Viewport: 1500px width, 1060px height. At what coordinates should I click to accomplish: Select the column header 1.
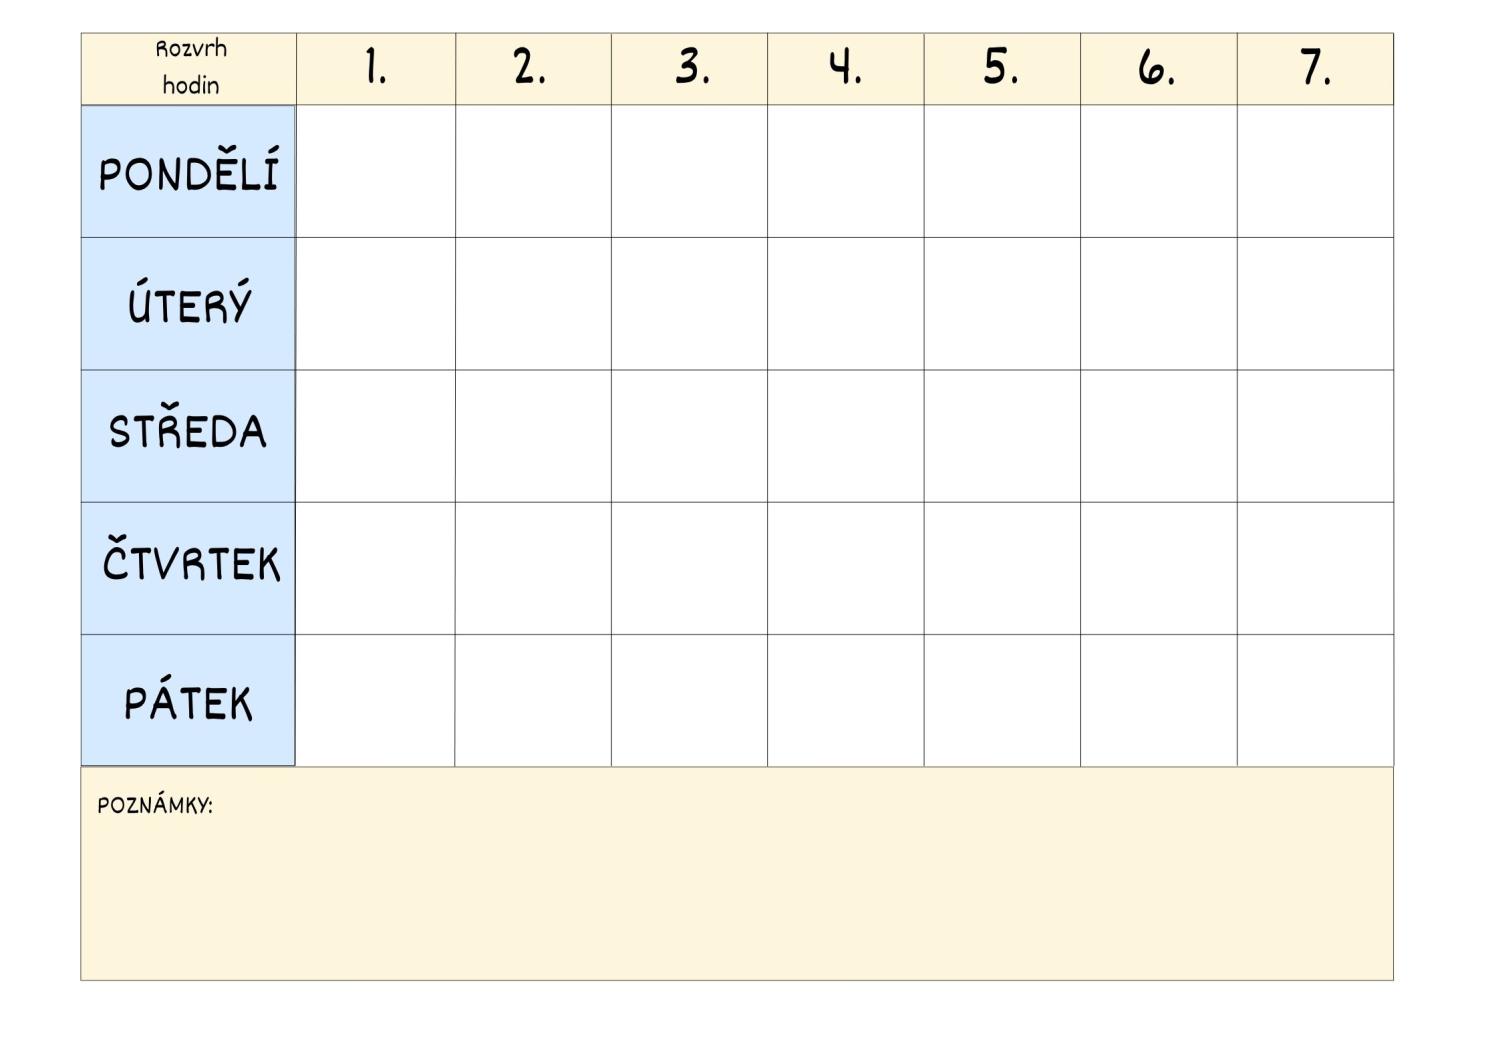pyautogui.click(x=376, y=69)
